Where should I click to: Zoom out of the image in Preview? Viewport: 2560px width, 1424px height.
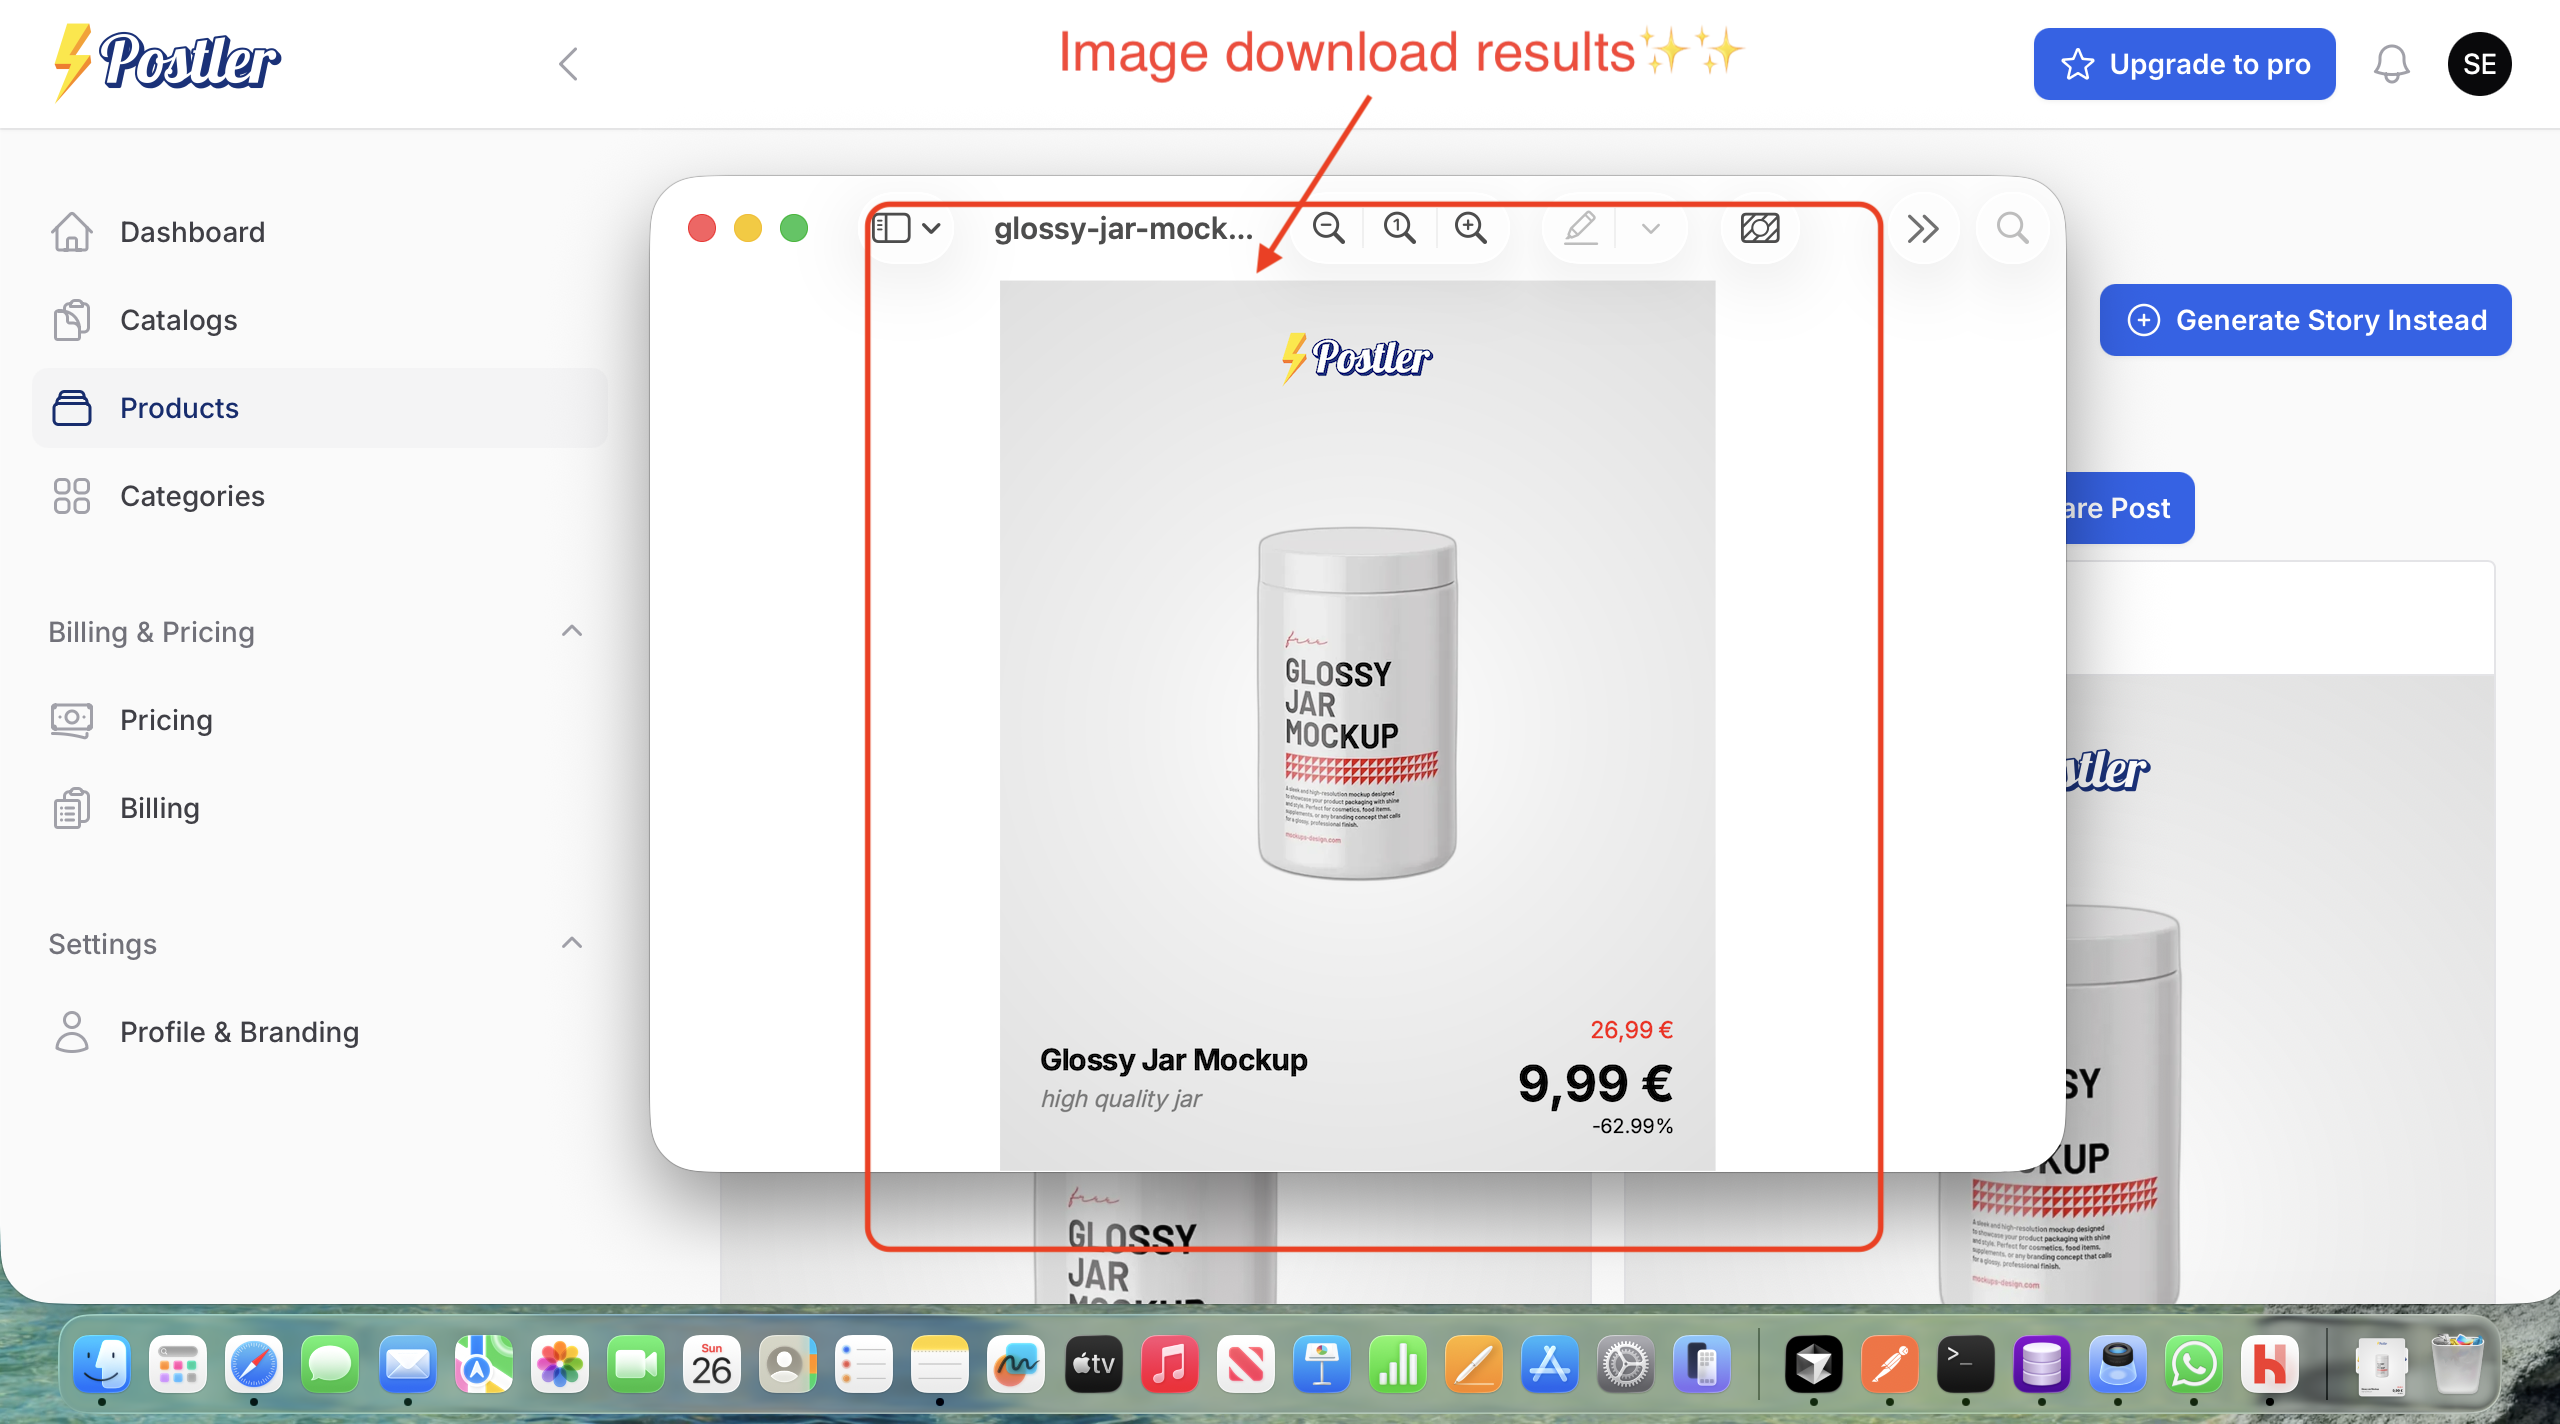click(x=1328, y=228)
